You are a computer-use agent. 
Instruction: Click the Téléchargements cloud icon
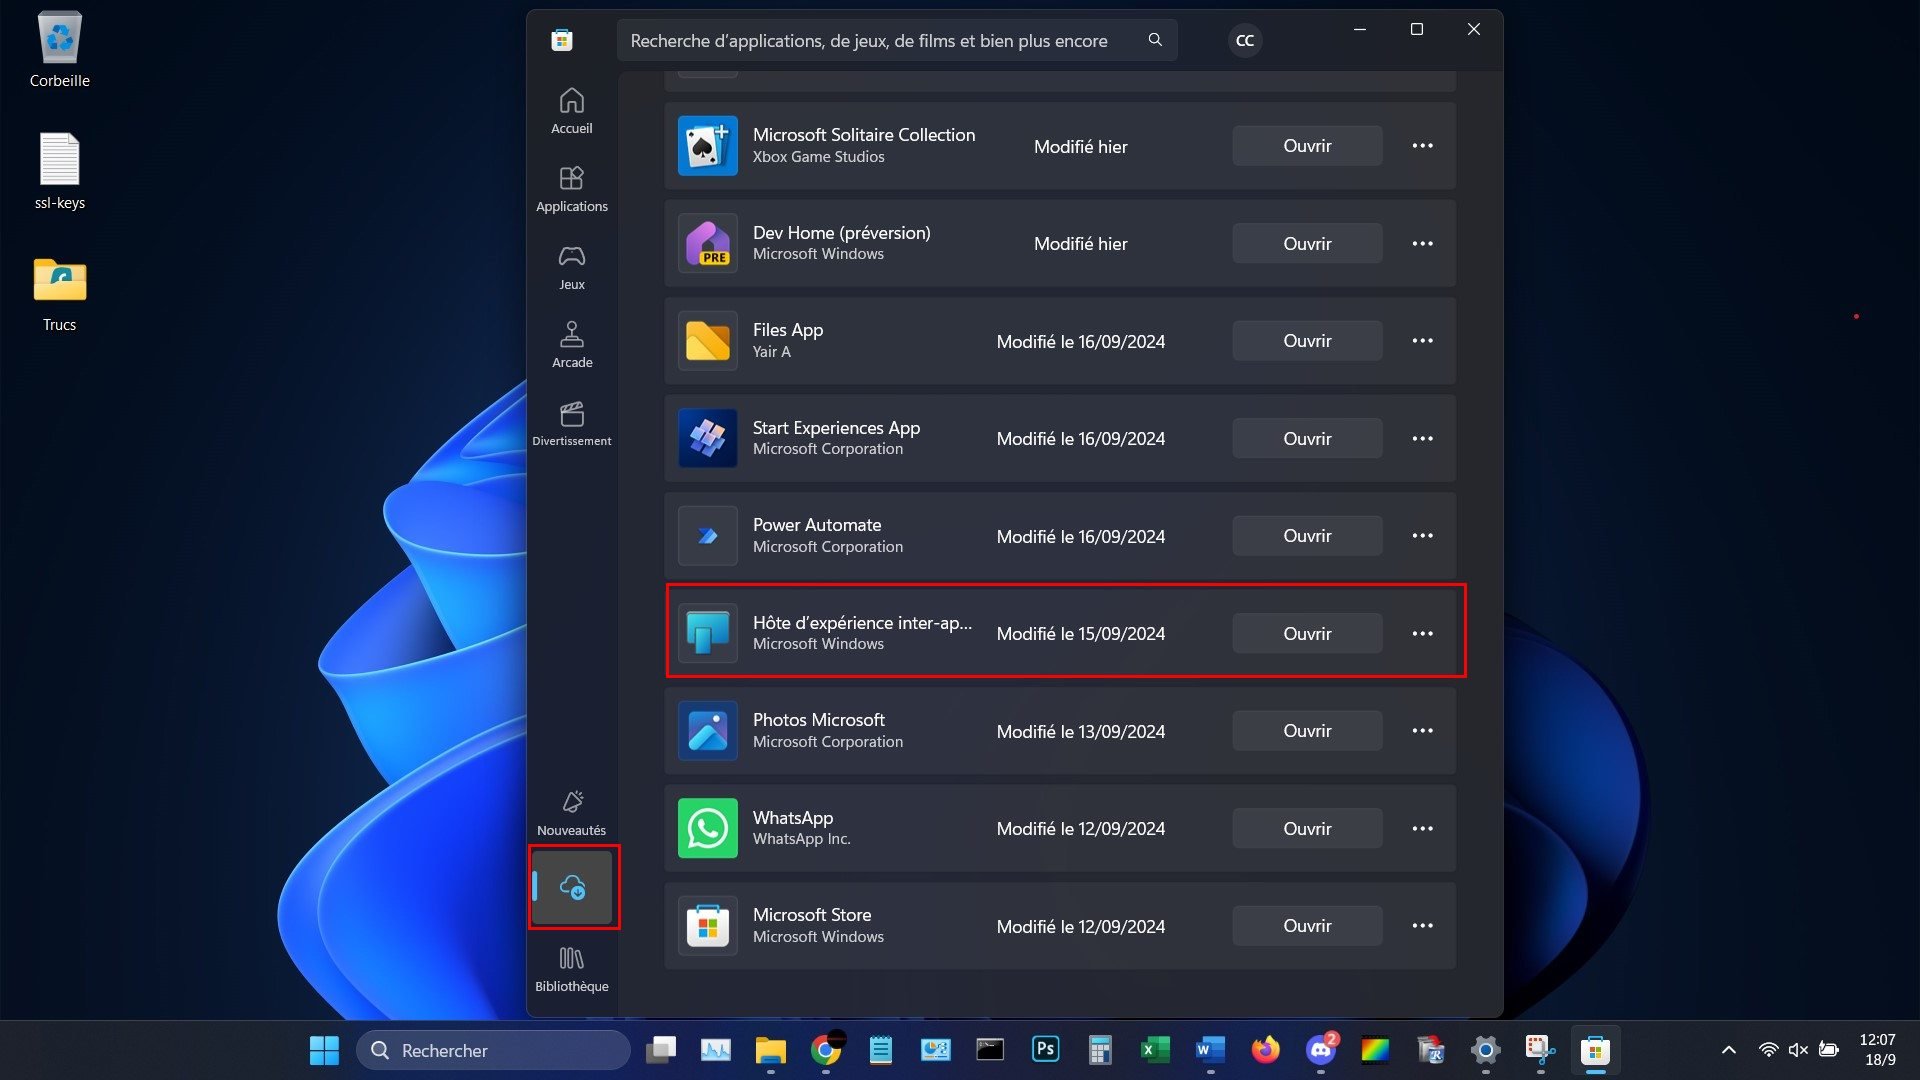click(572, 887)
